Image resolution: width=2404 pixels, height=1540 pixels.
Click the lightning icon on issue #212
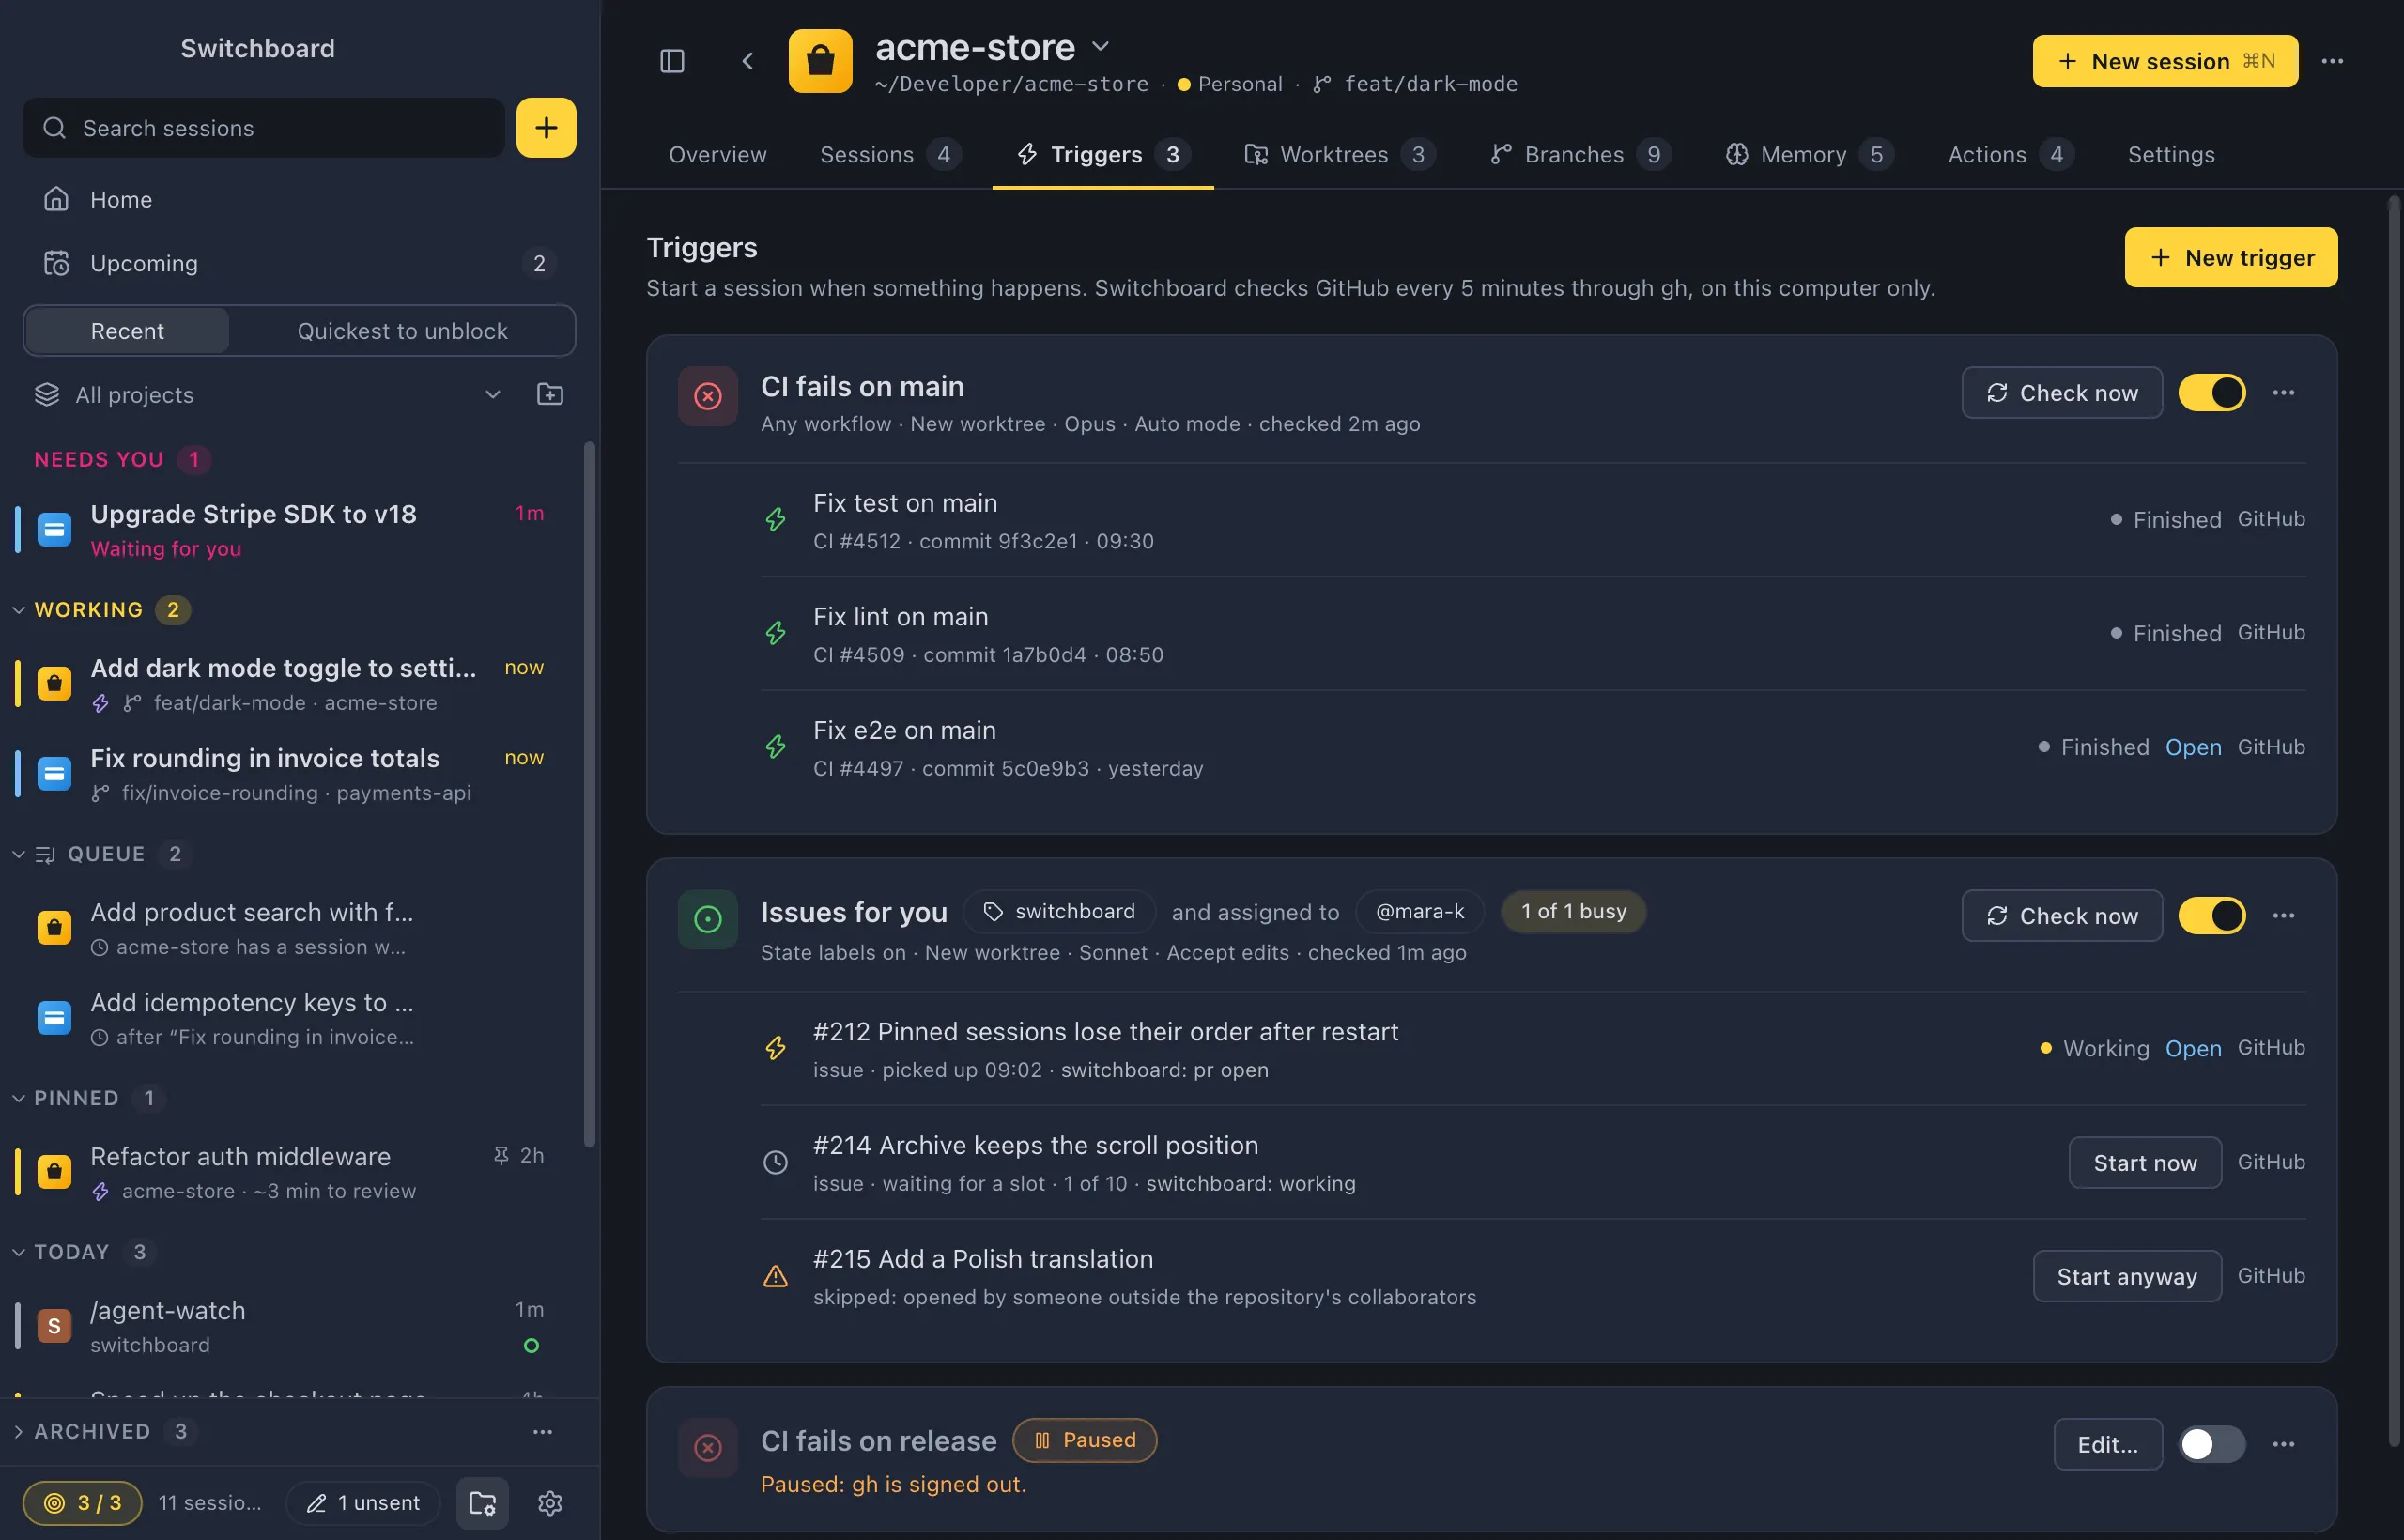(x=776, y=1048)
